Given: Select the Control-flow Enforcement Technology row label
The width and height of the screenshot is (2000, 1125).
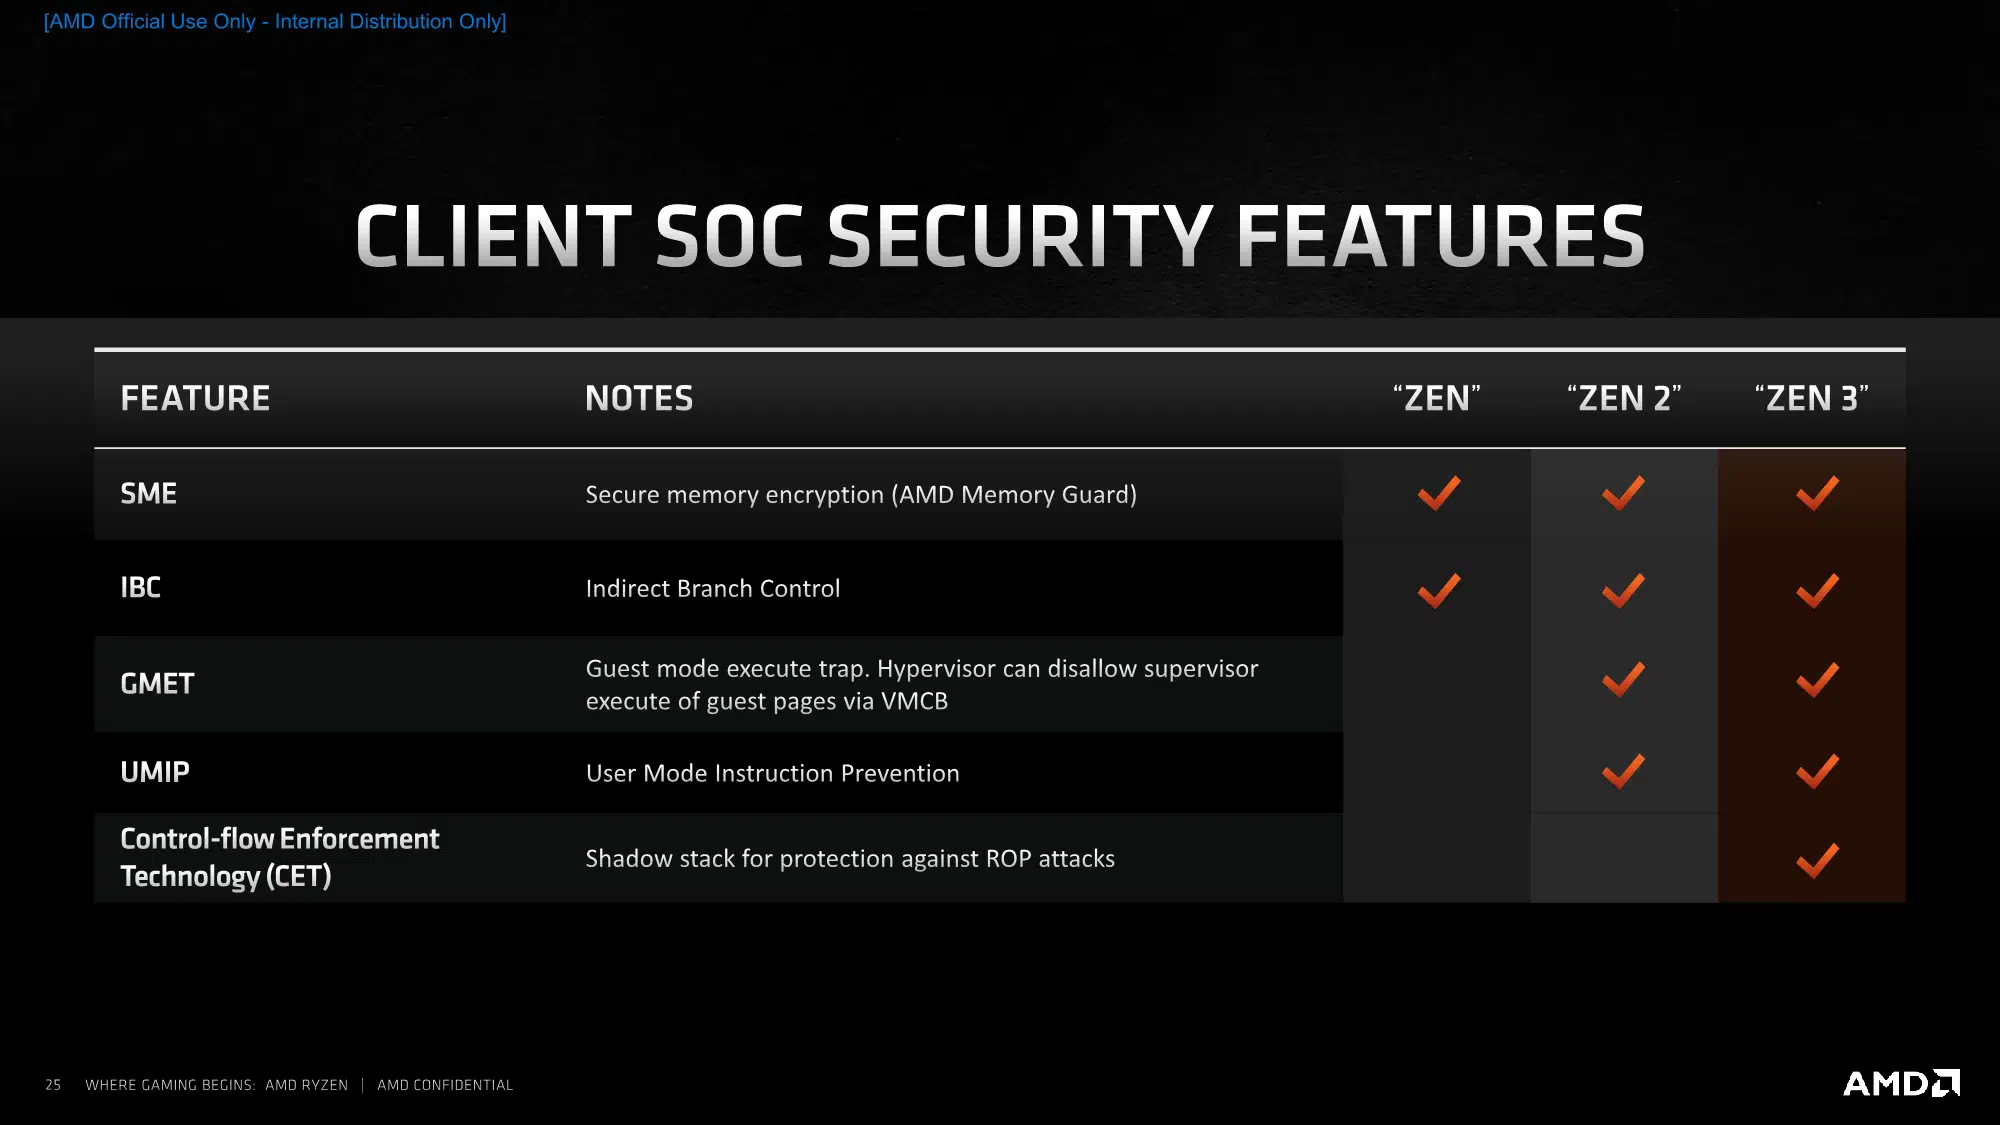Looking at the screenshot, I should [280, 857].
